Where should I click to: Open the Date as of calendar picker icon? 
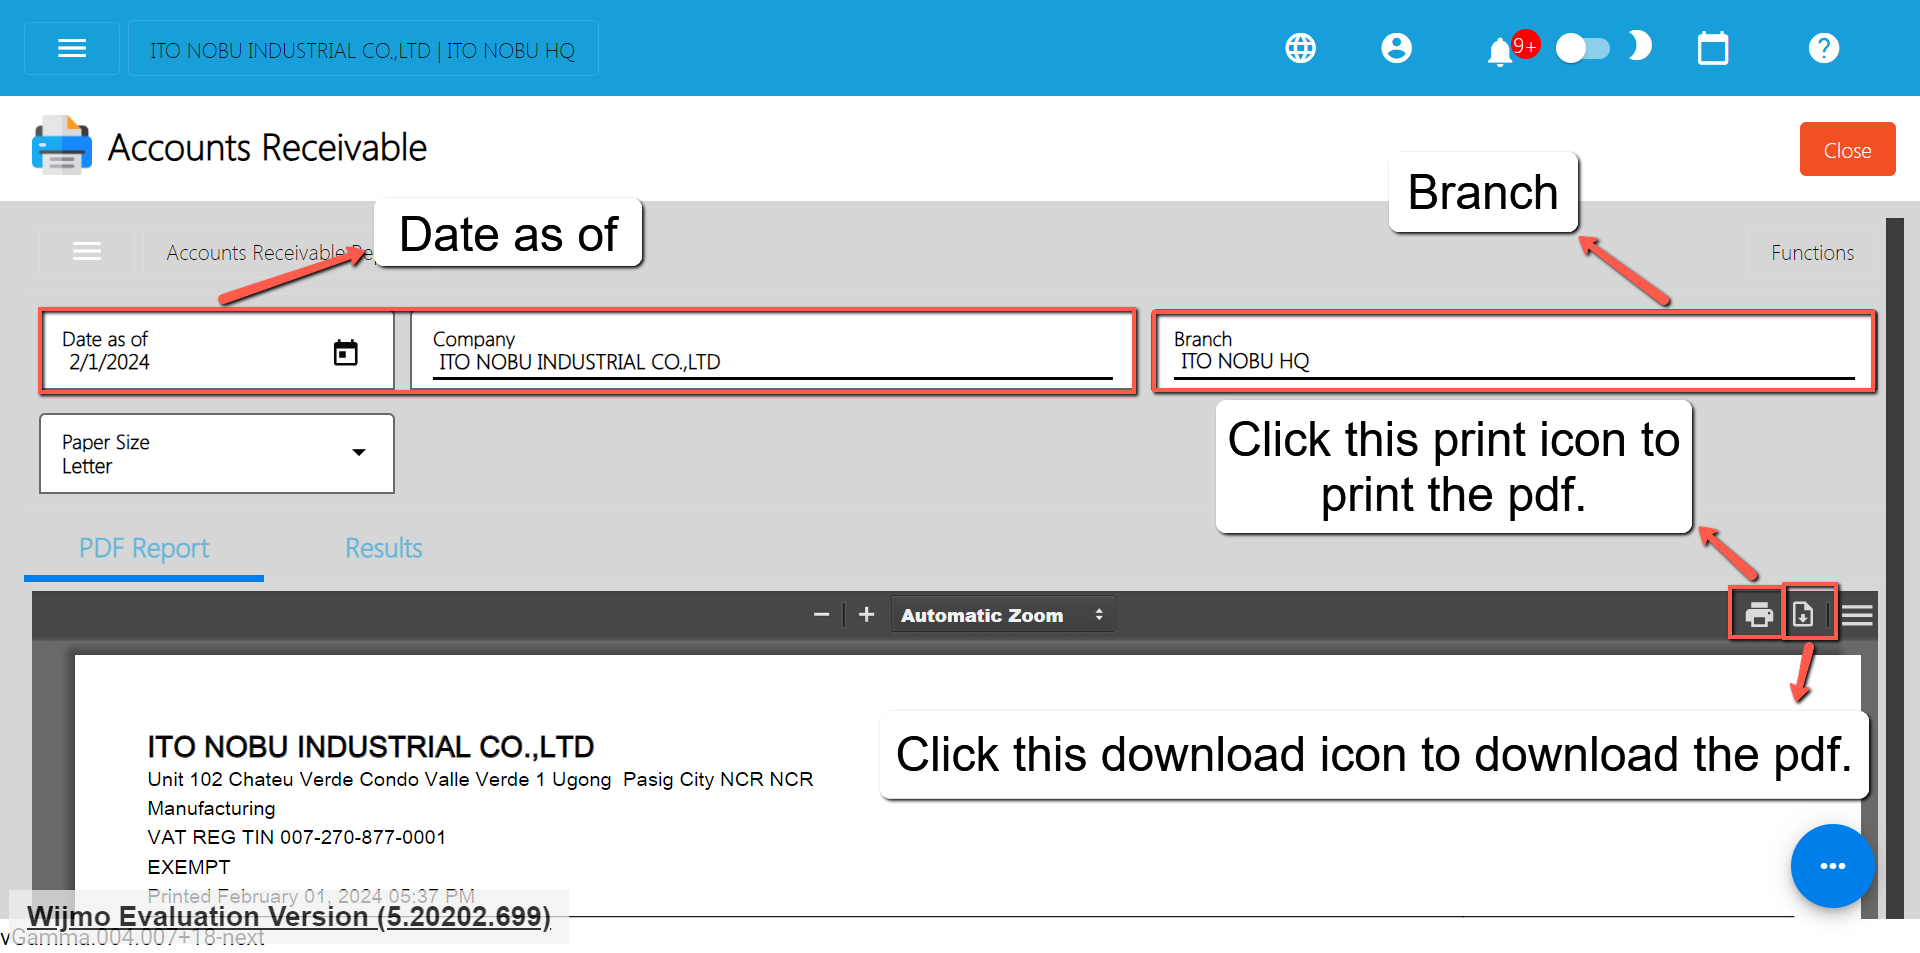click(x=345, y=352)
